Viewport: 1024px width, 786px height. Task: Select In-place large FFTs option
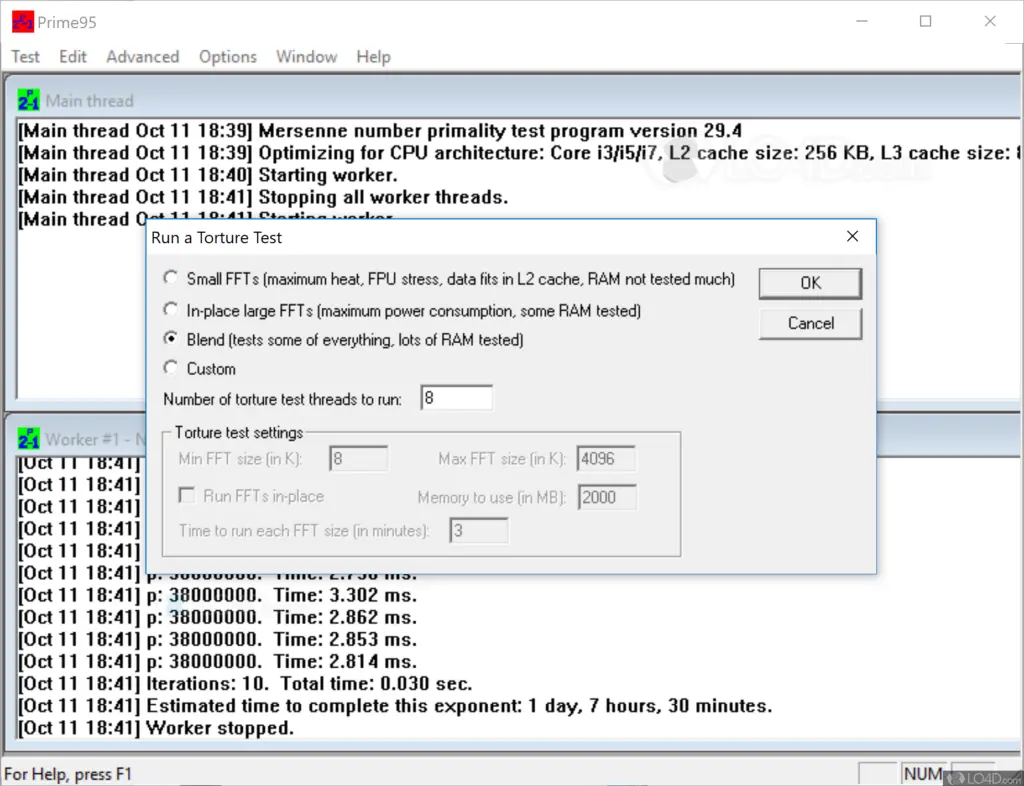(170, 309)
